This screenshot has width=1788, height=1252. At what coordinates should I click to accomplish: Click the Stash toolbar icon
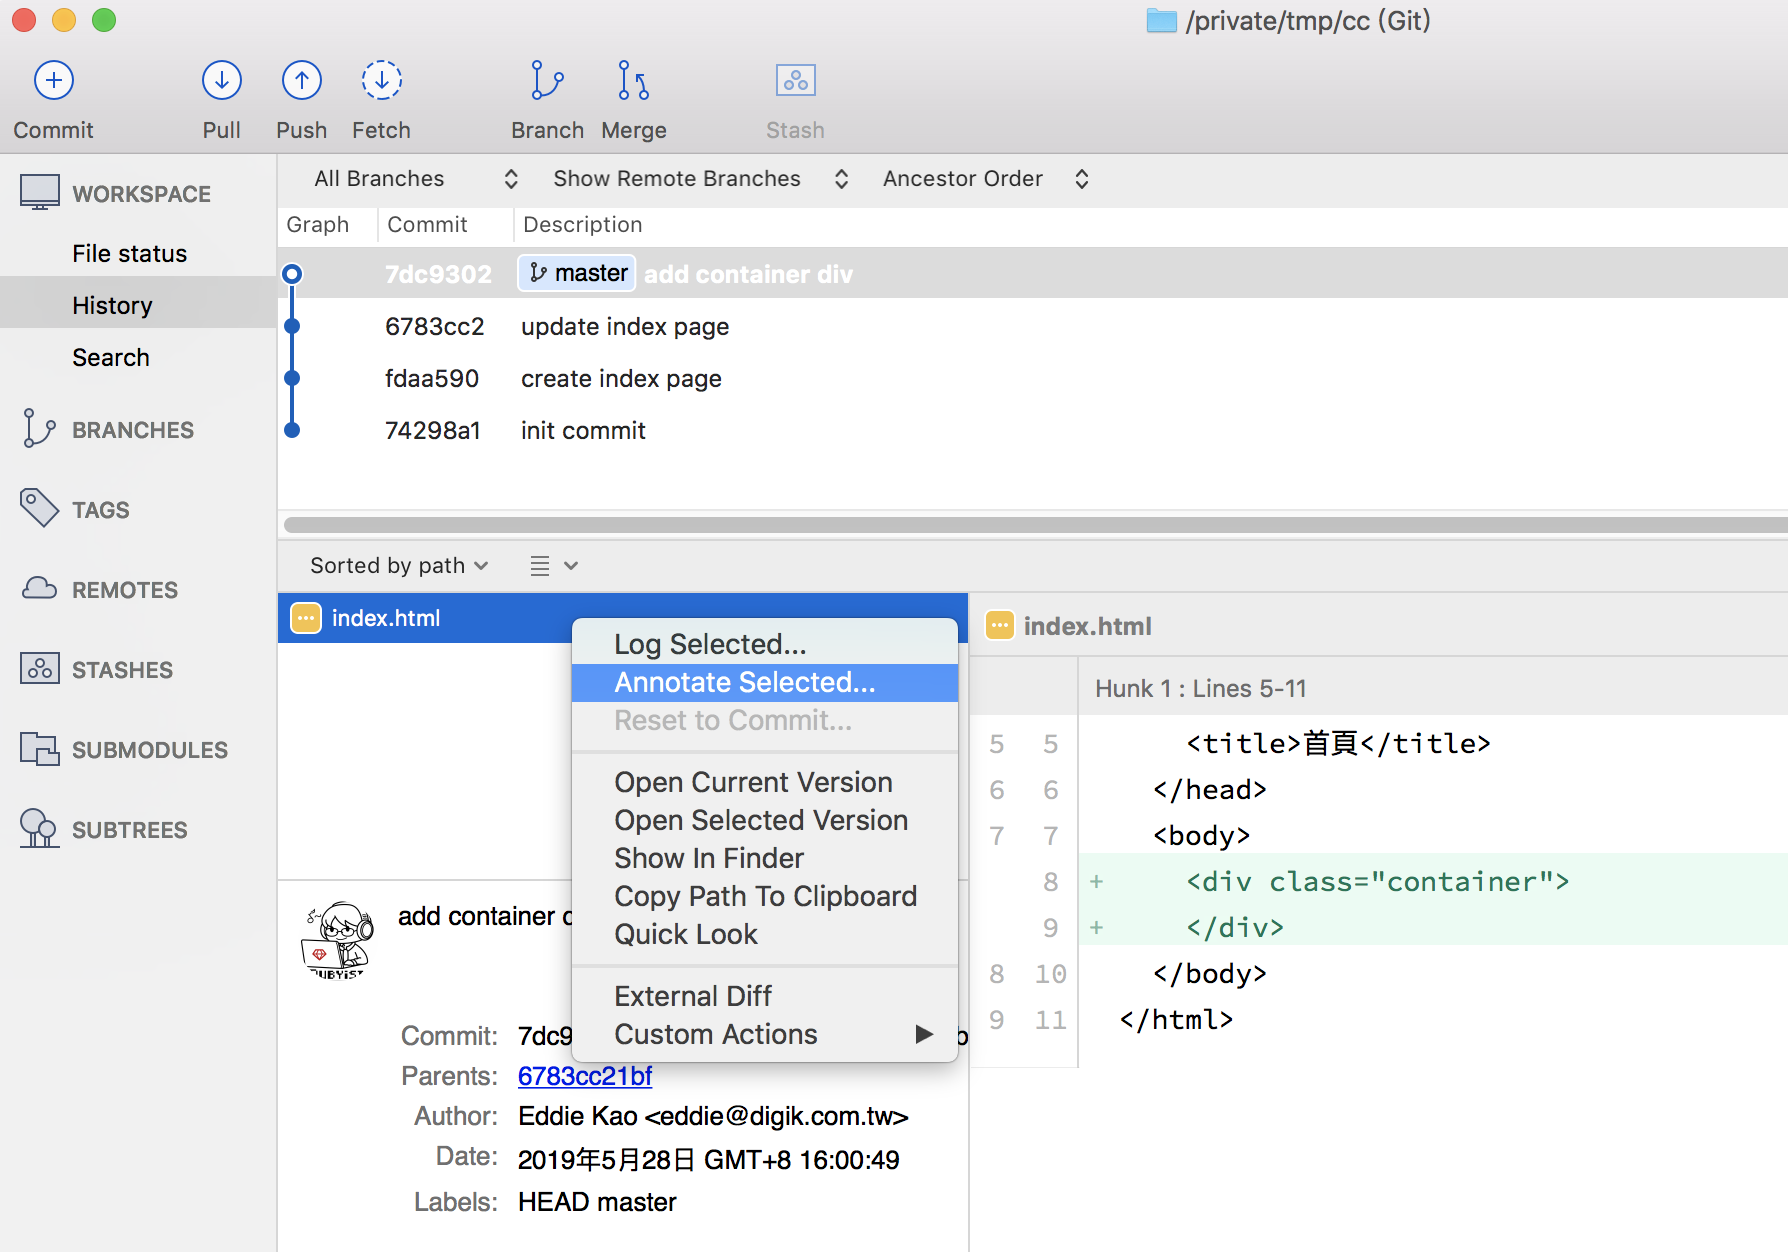(795, 81)
